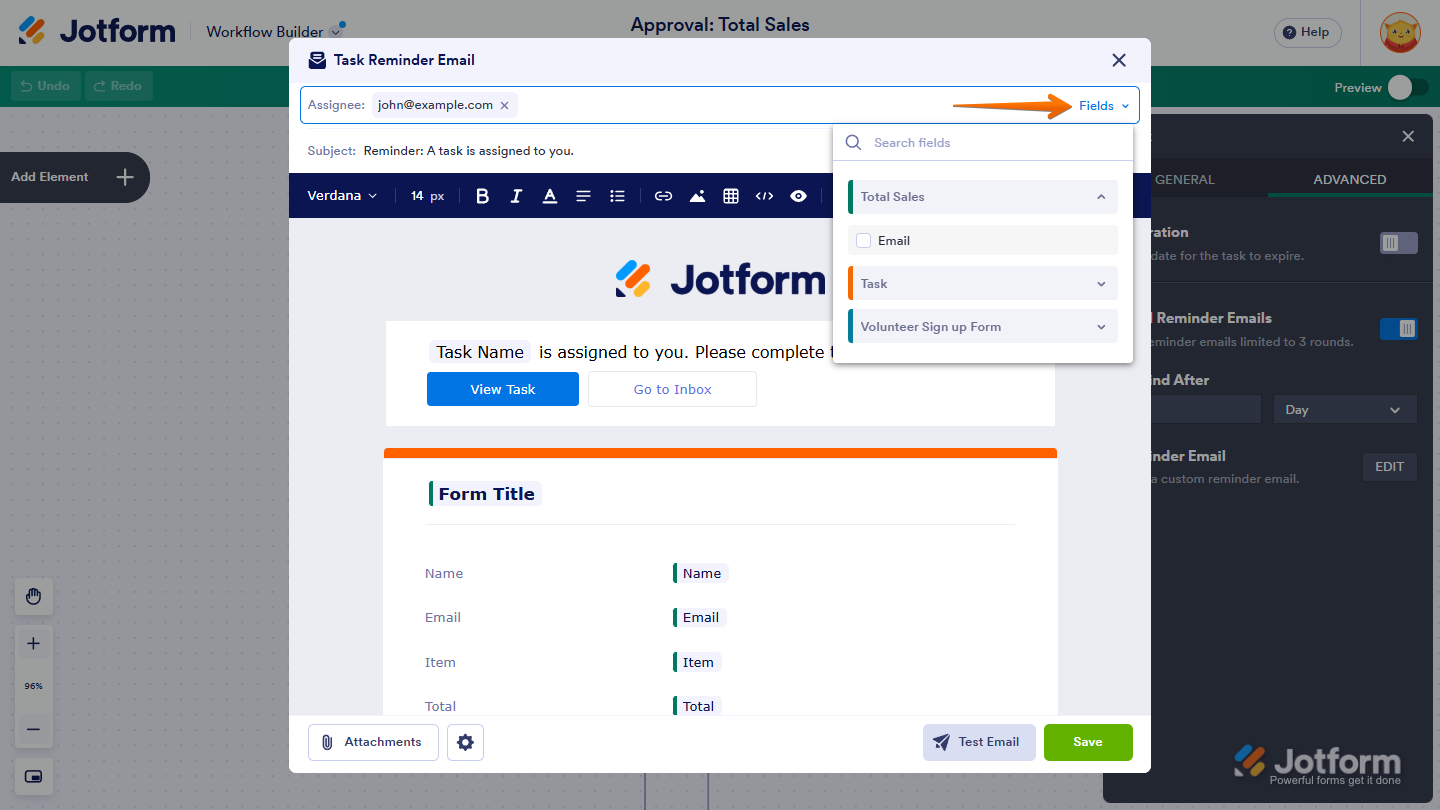Disable the Reminder Emails switch
This screenshot has height=810, width=1440.
coord(1398,328)
